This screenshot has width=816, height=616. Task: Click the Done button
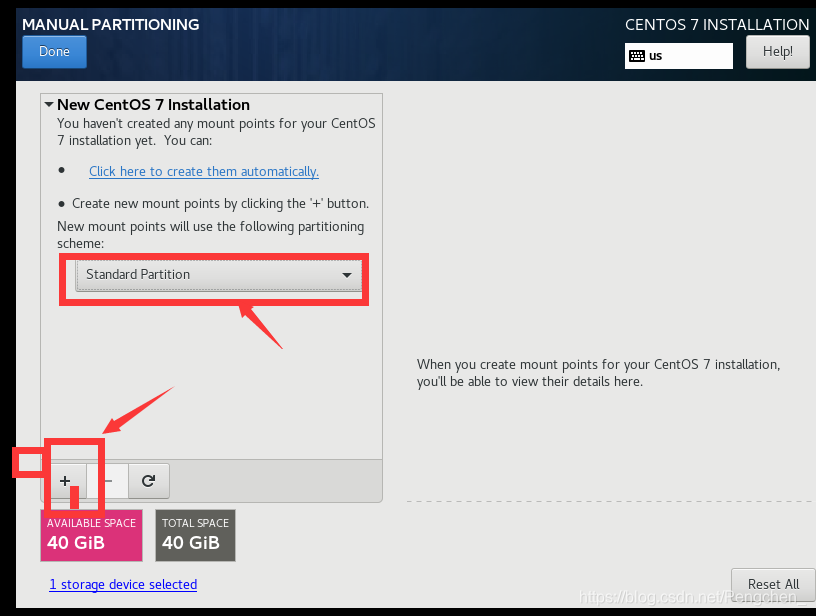click(54, 52)
